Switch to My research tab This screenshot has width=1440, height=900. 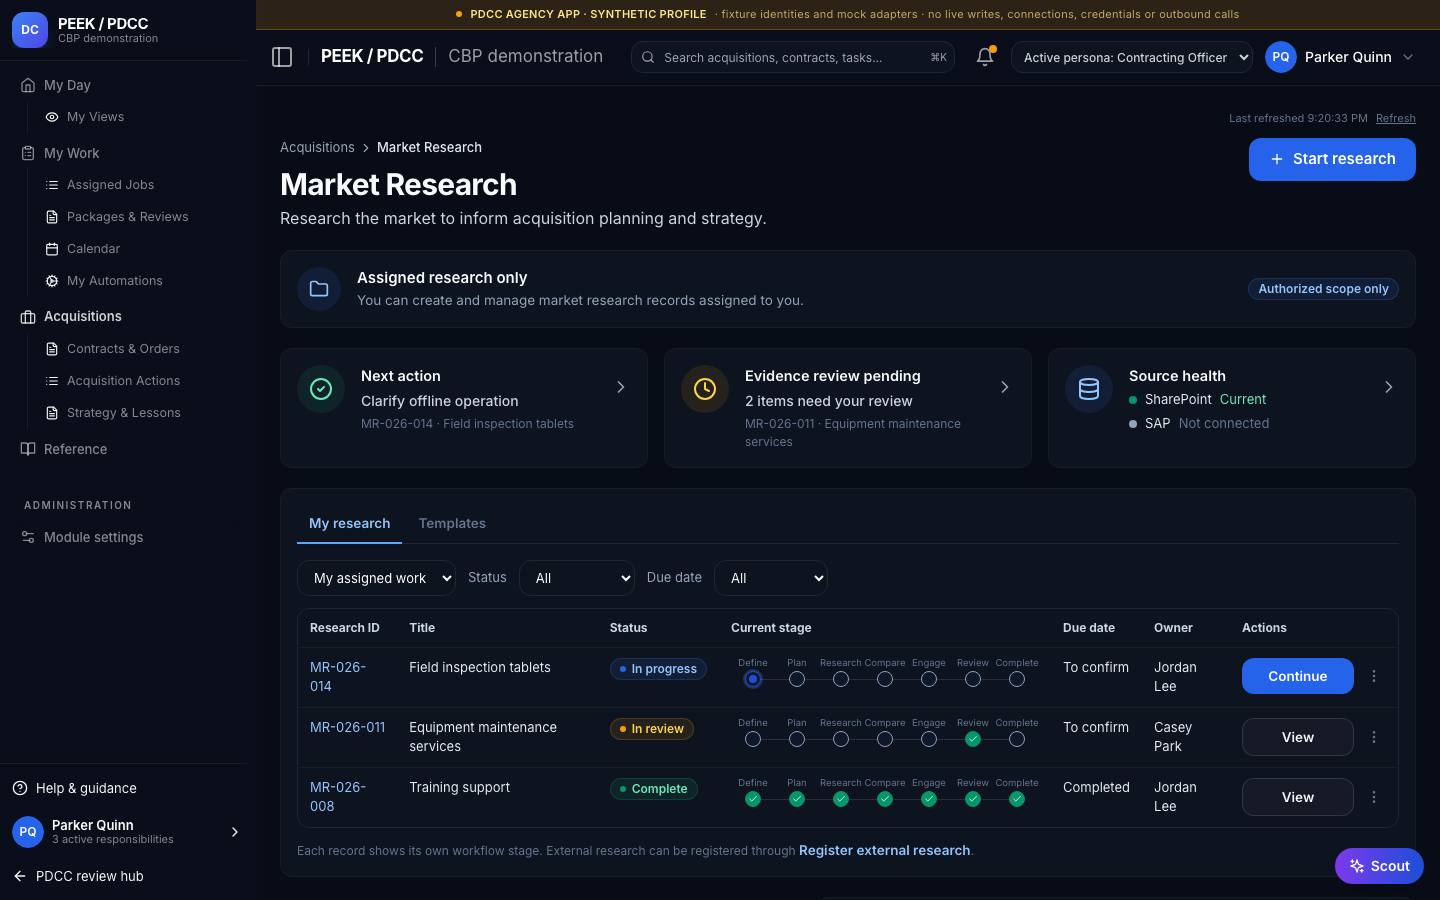(349, 523)
